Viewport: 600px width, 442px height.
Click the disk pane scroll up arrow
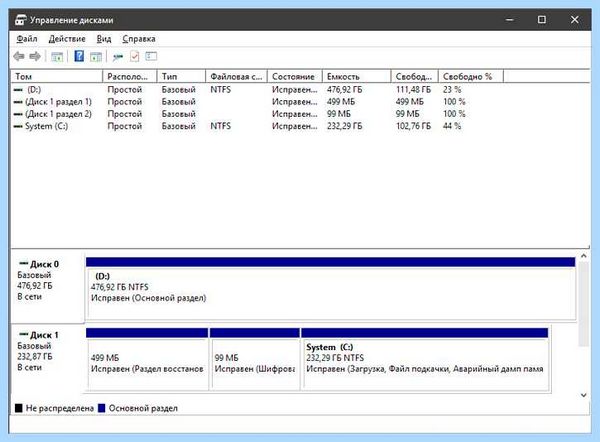click(584, 256)
